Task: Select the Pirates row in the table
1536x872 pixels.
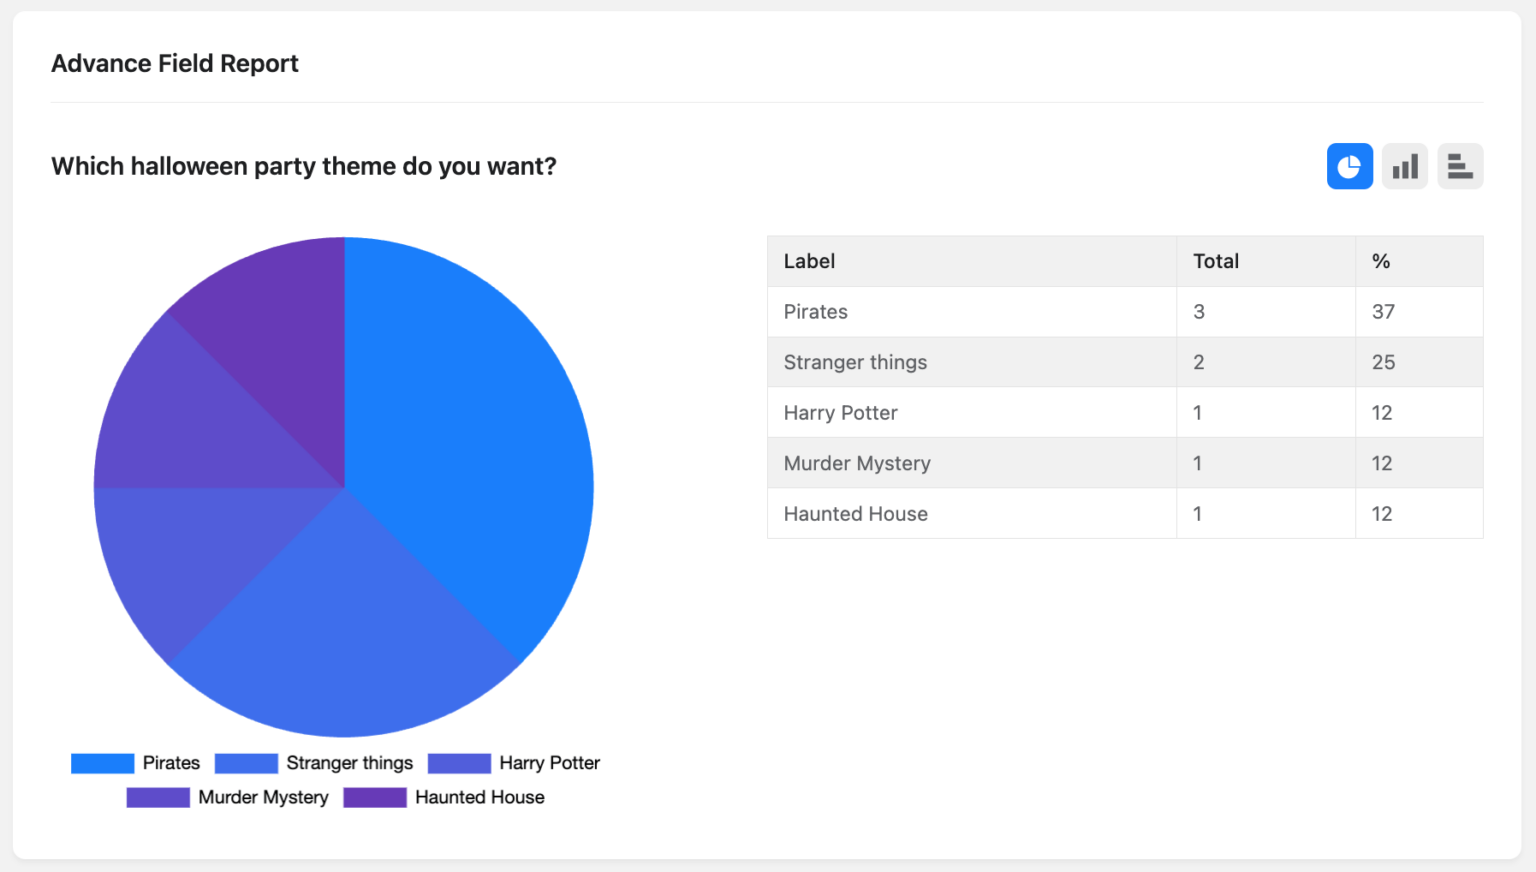Action: coord(970,311)
